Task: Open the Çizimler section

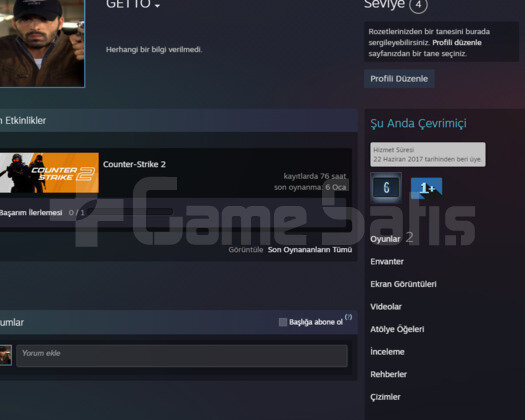Action: coord(385,397)
